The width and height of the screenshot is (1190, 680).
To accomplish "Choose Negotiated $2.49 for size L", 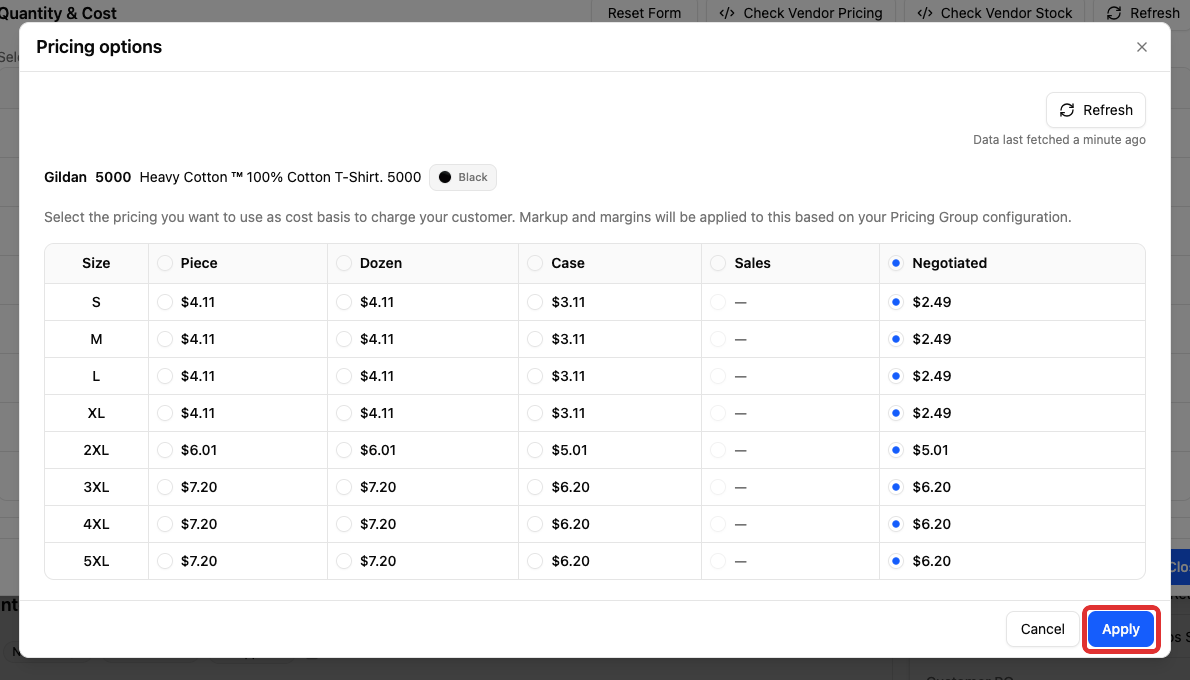I will click(896, 376).
